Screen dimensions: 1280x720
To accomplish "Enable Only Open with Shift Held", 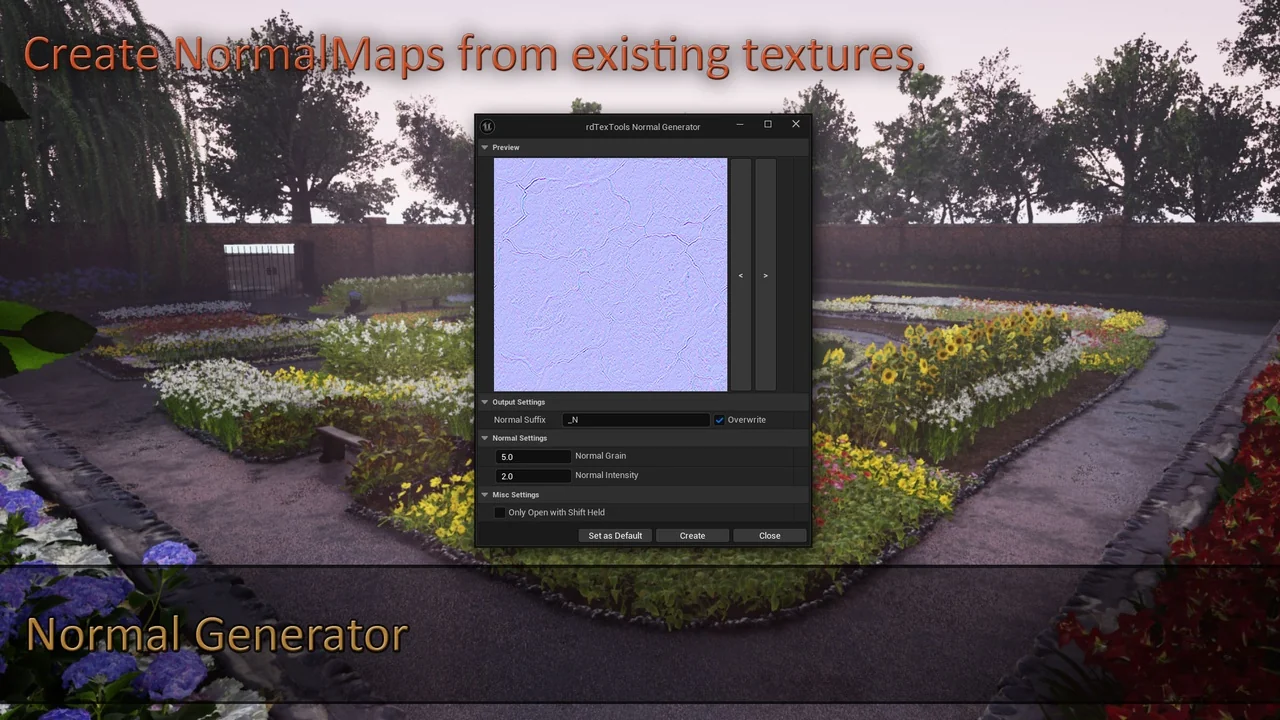I will coord(500,513).
